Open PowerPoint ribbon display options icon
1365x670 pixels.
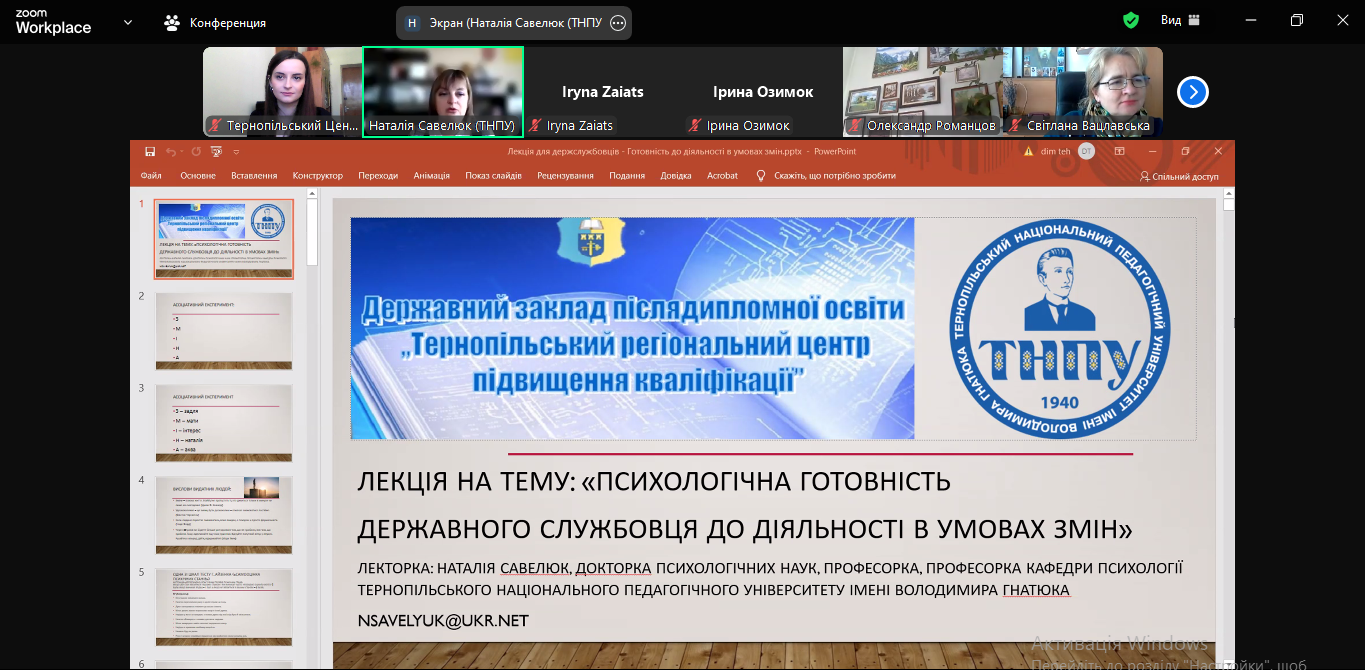pyautogui.click(x=1120, y=152)
